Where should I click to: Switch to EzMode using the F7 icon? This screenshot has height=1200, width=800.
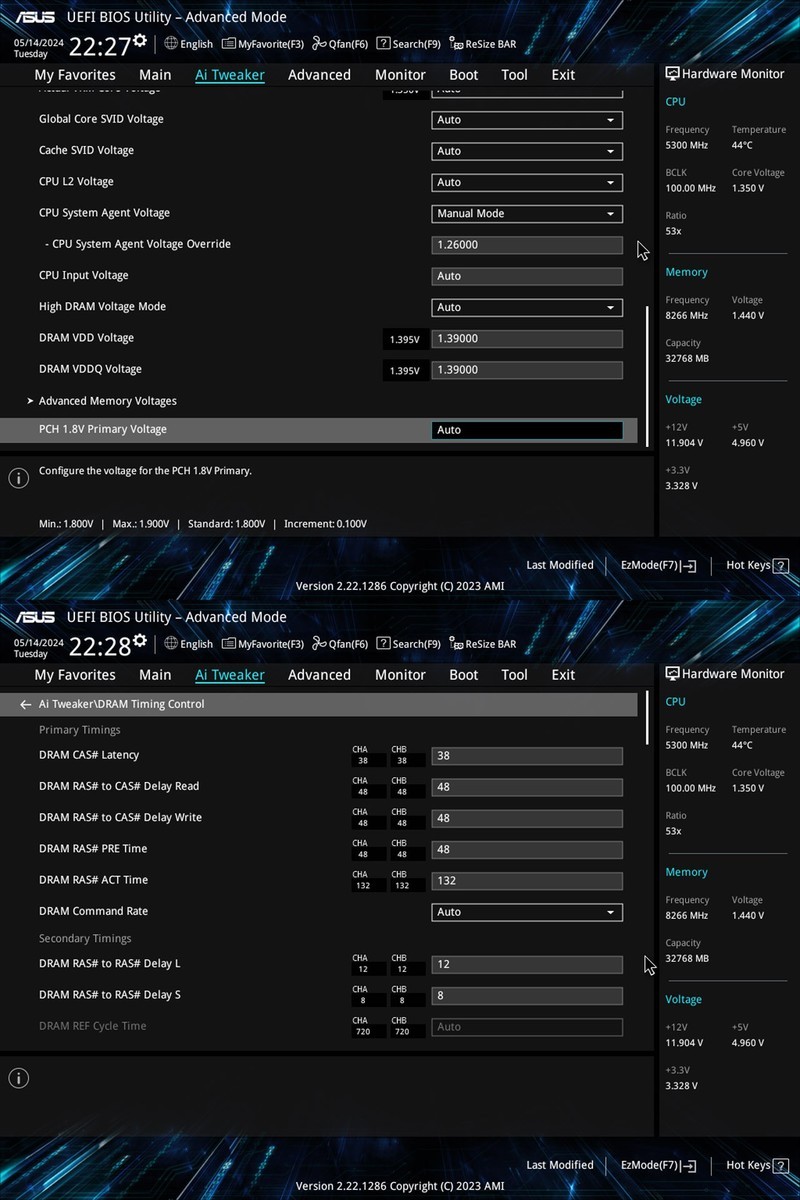point(657,565)
